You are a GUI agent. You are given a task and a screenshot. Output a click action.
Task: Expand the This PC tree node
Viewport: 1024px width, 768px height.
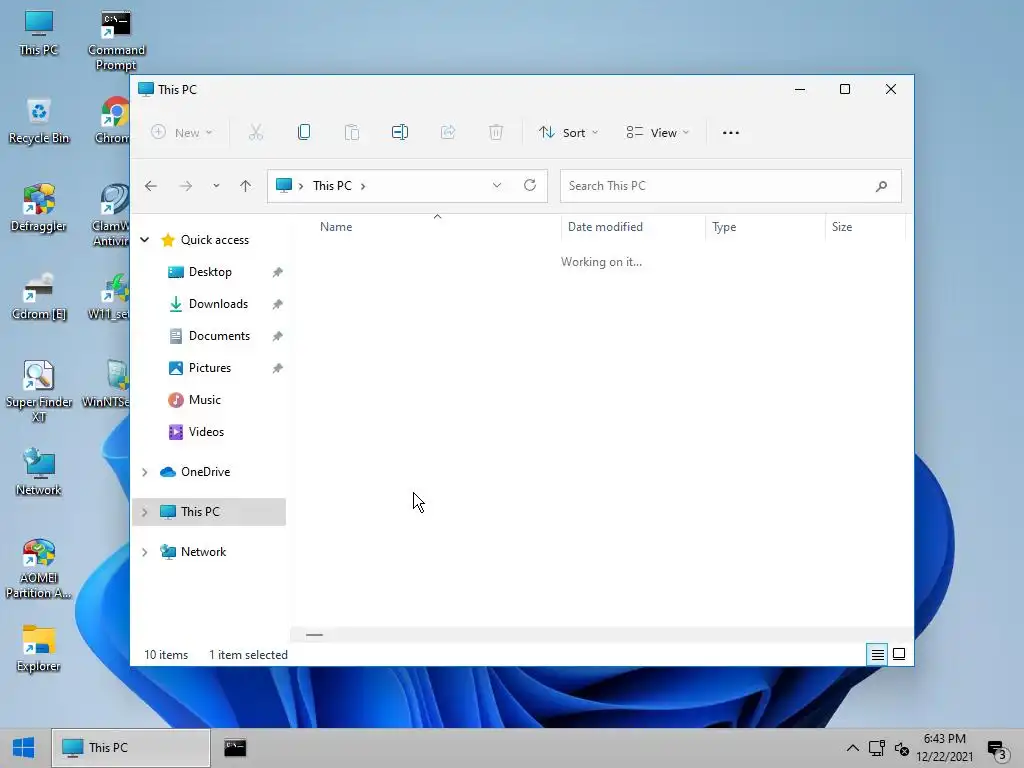[x=145, y=512]
